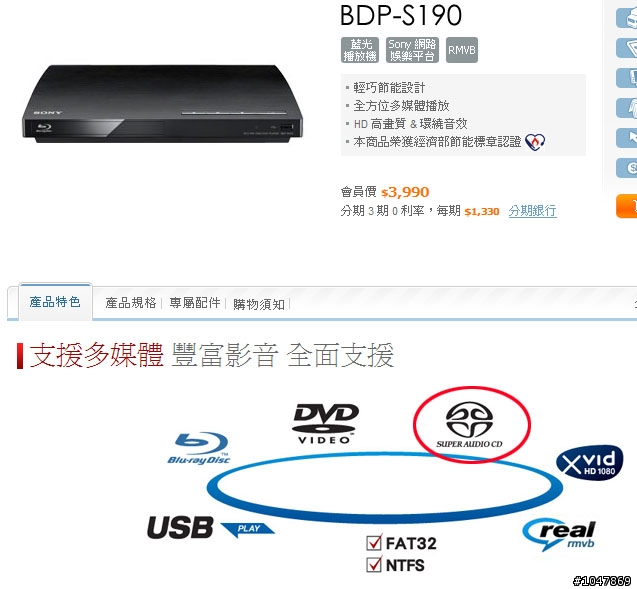
Task: Toggle the NTFS checkbox
Action: 374,565
